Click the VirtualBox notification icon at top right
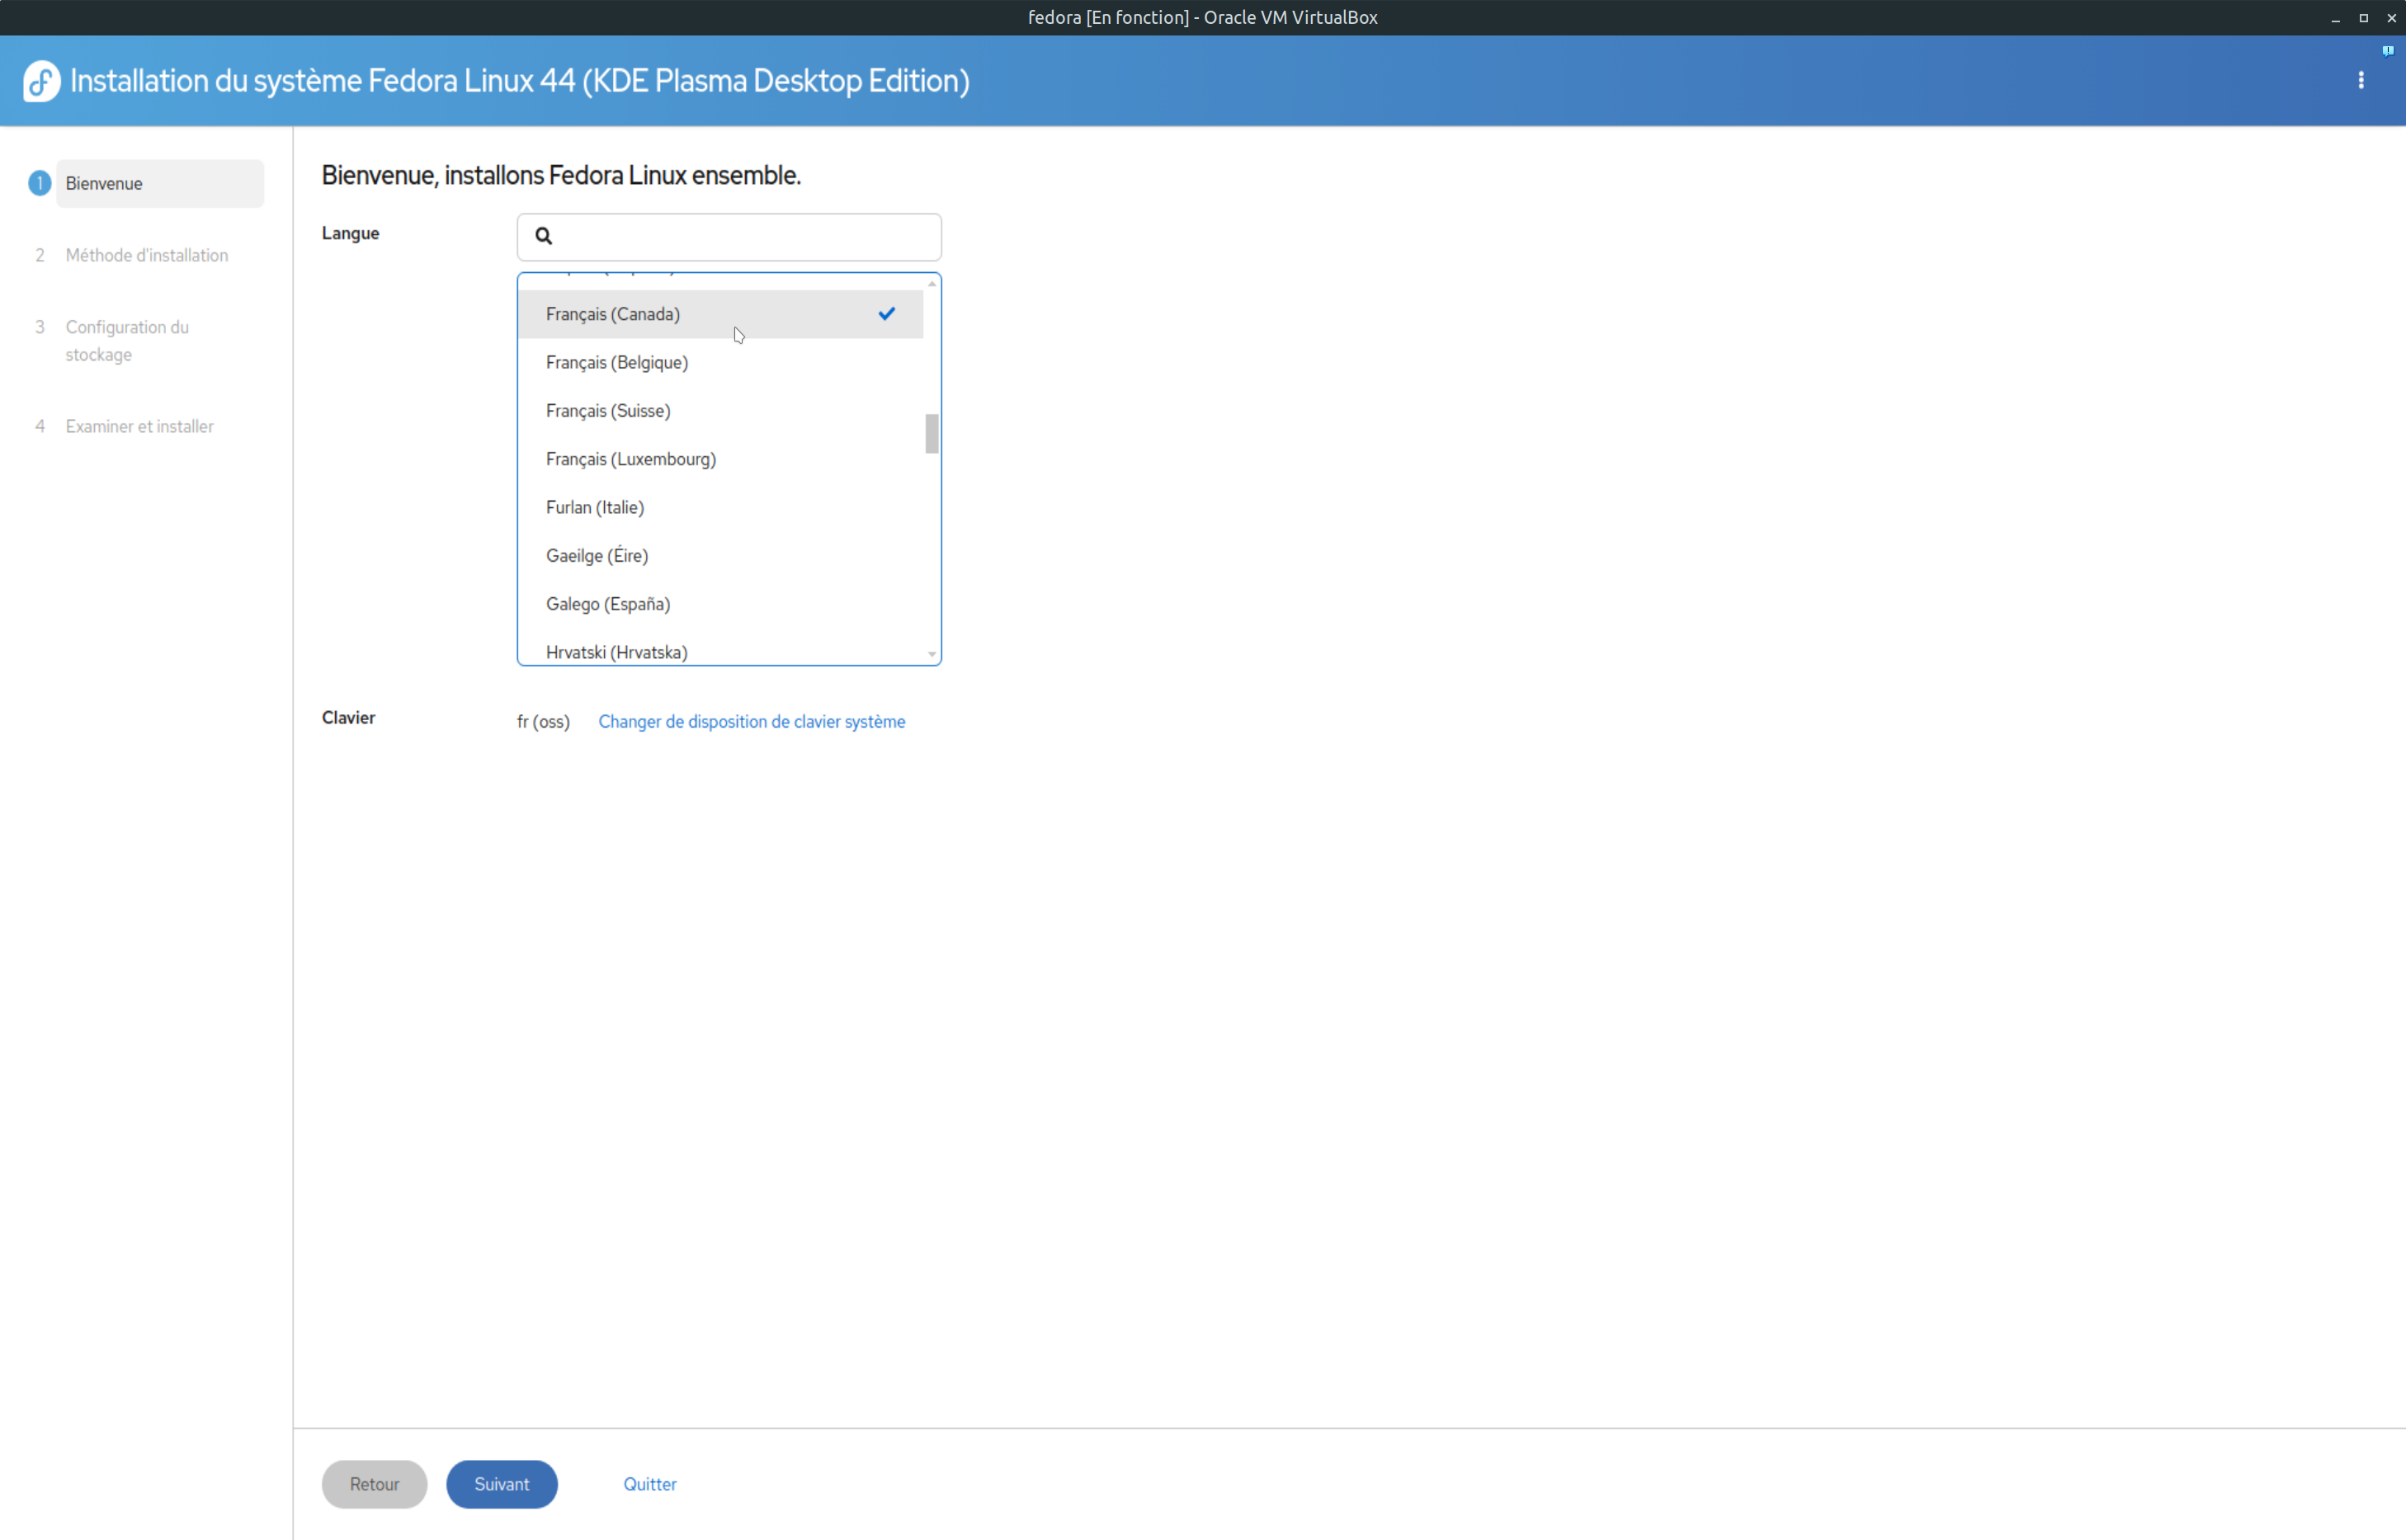The height and width of the screenshot is (1540, 2406). coord(2388,51)
